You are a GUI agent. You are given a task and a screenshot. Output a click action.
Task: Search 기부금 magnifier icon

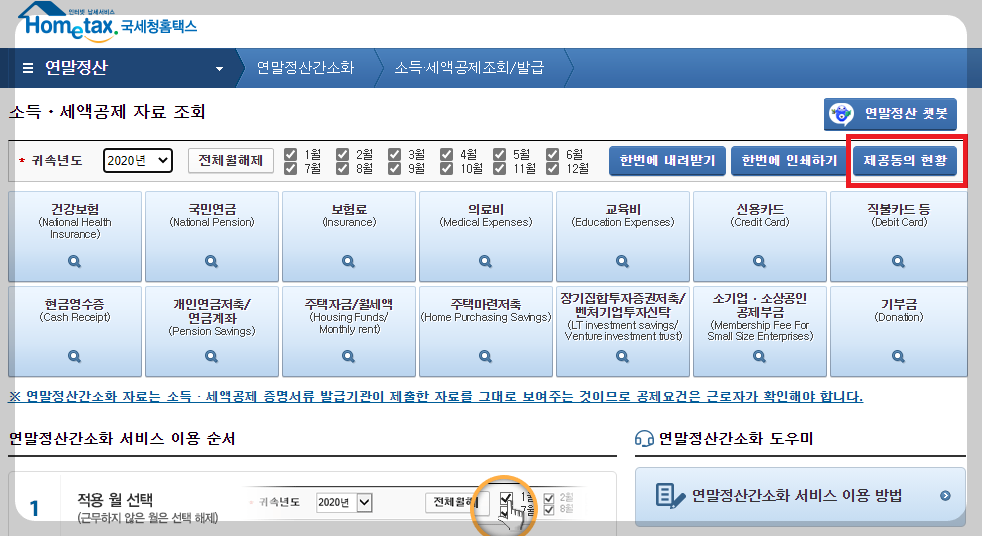[899, 357]
